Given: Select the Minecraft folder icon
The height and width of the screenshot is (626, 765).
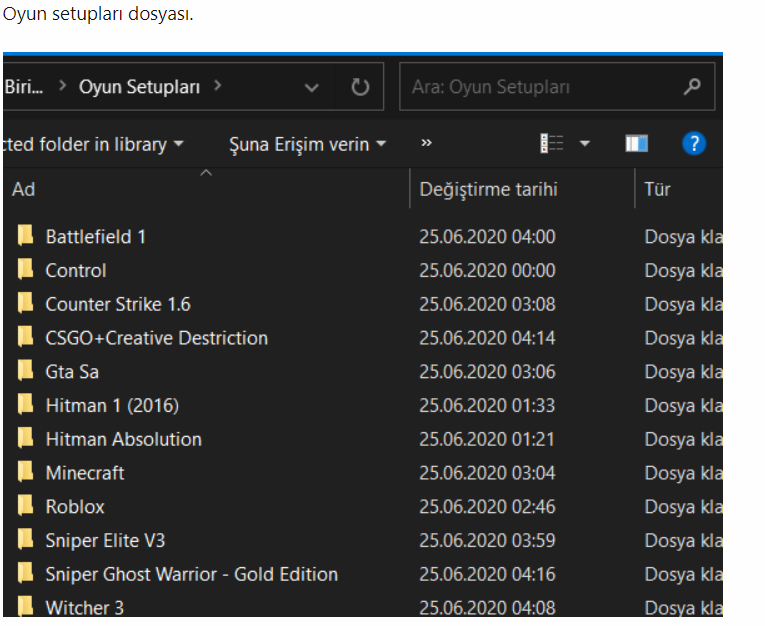Looking at the screenshot, I should coord(26,473).
